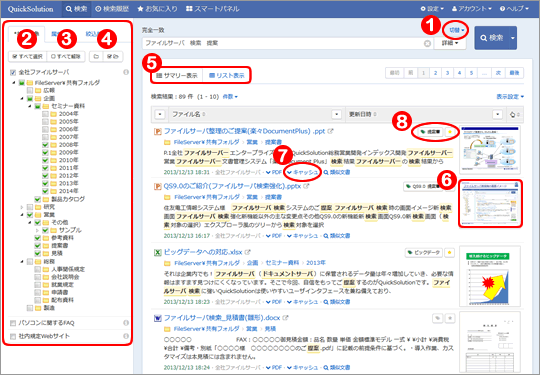Click the PowerPoint icon of the DocumentPlus .ppt result
The height and width of the screenshot is (375, 540).
point(157,132)
